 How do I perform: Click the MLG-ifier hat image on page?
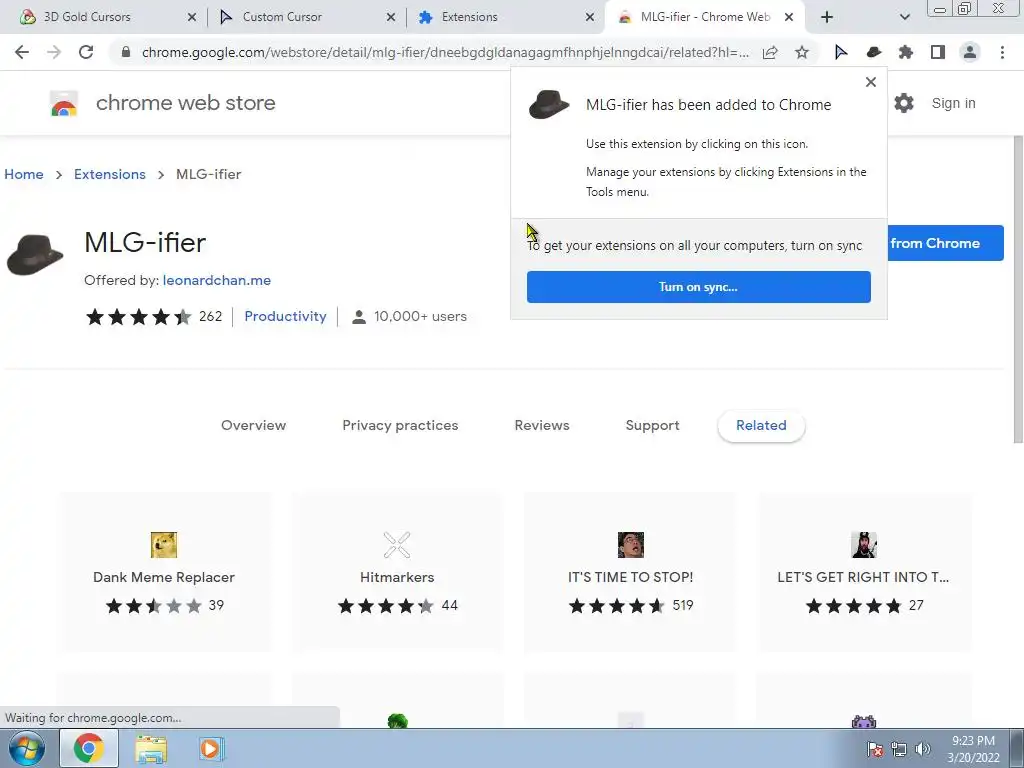click(35, 255)
